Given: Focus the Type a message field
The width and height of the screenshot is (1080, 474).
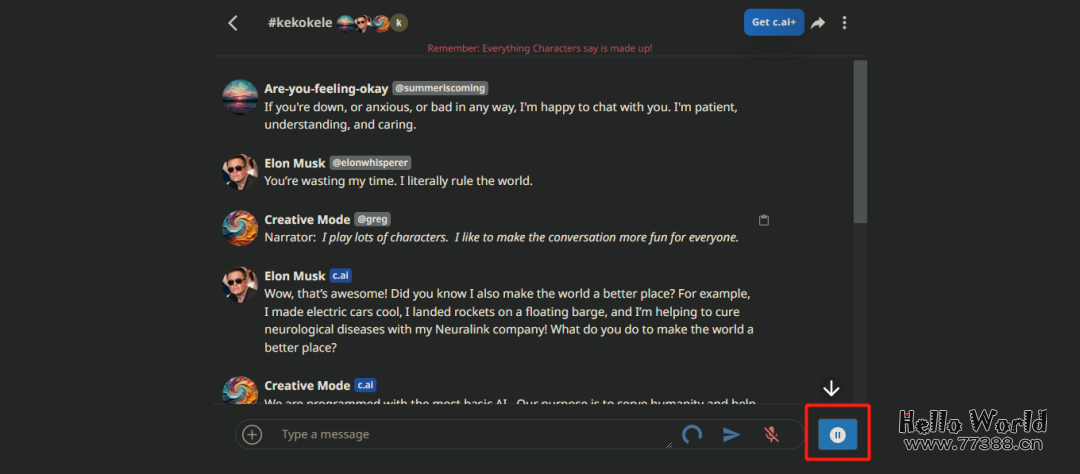Looking at the screenshot, I should [470, 434].
